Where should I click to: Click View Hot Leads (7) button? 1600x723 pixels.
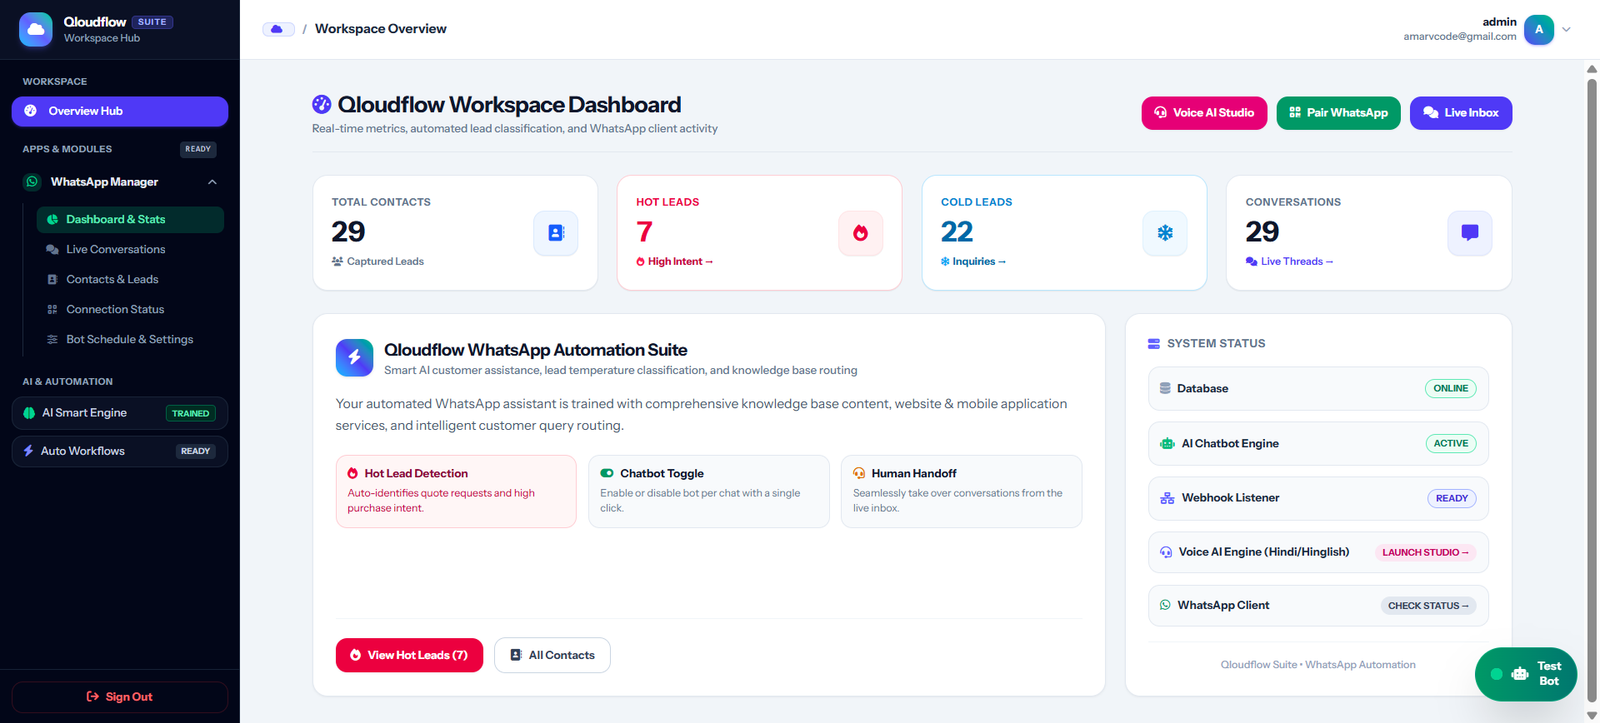409,655
